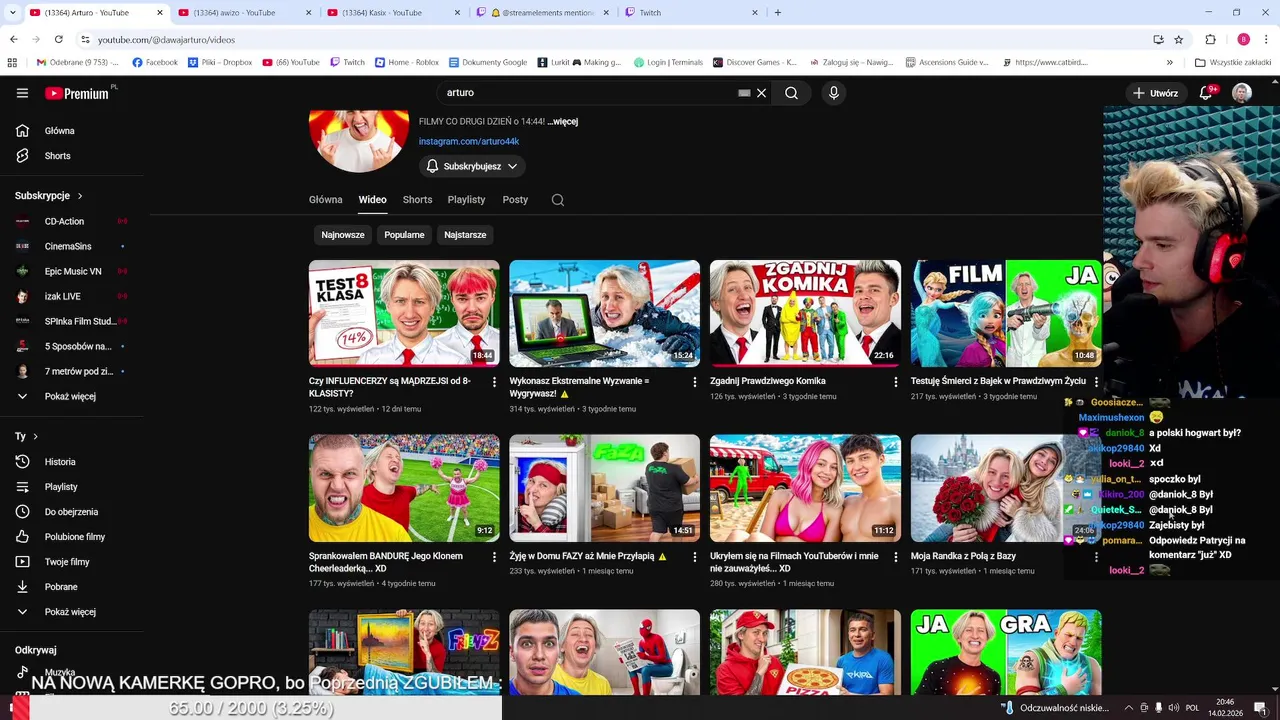Open the Utwórz create menu

click(1155, 93)
